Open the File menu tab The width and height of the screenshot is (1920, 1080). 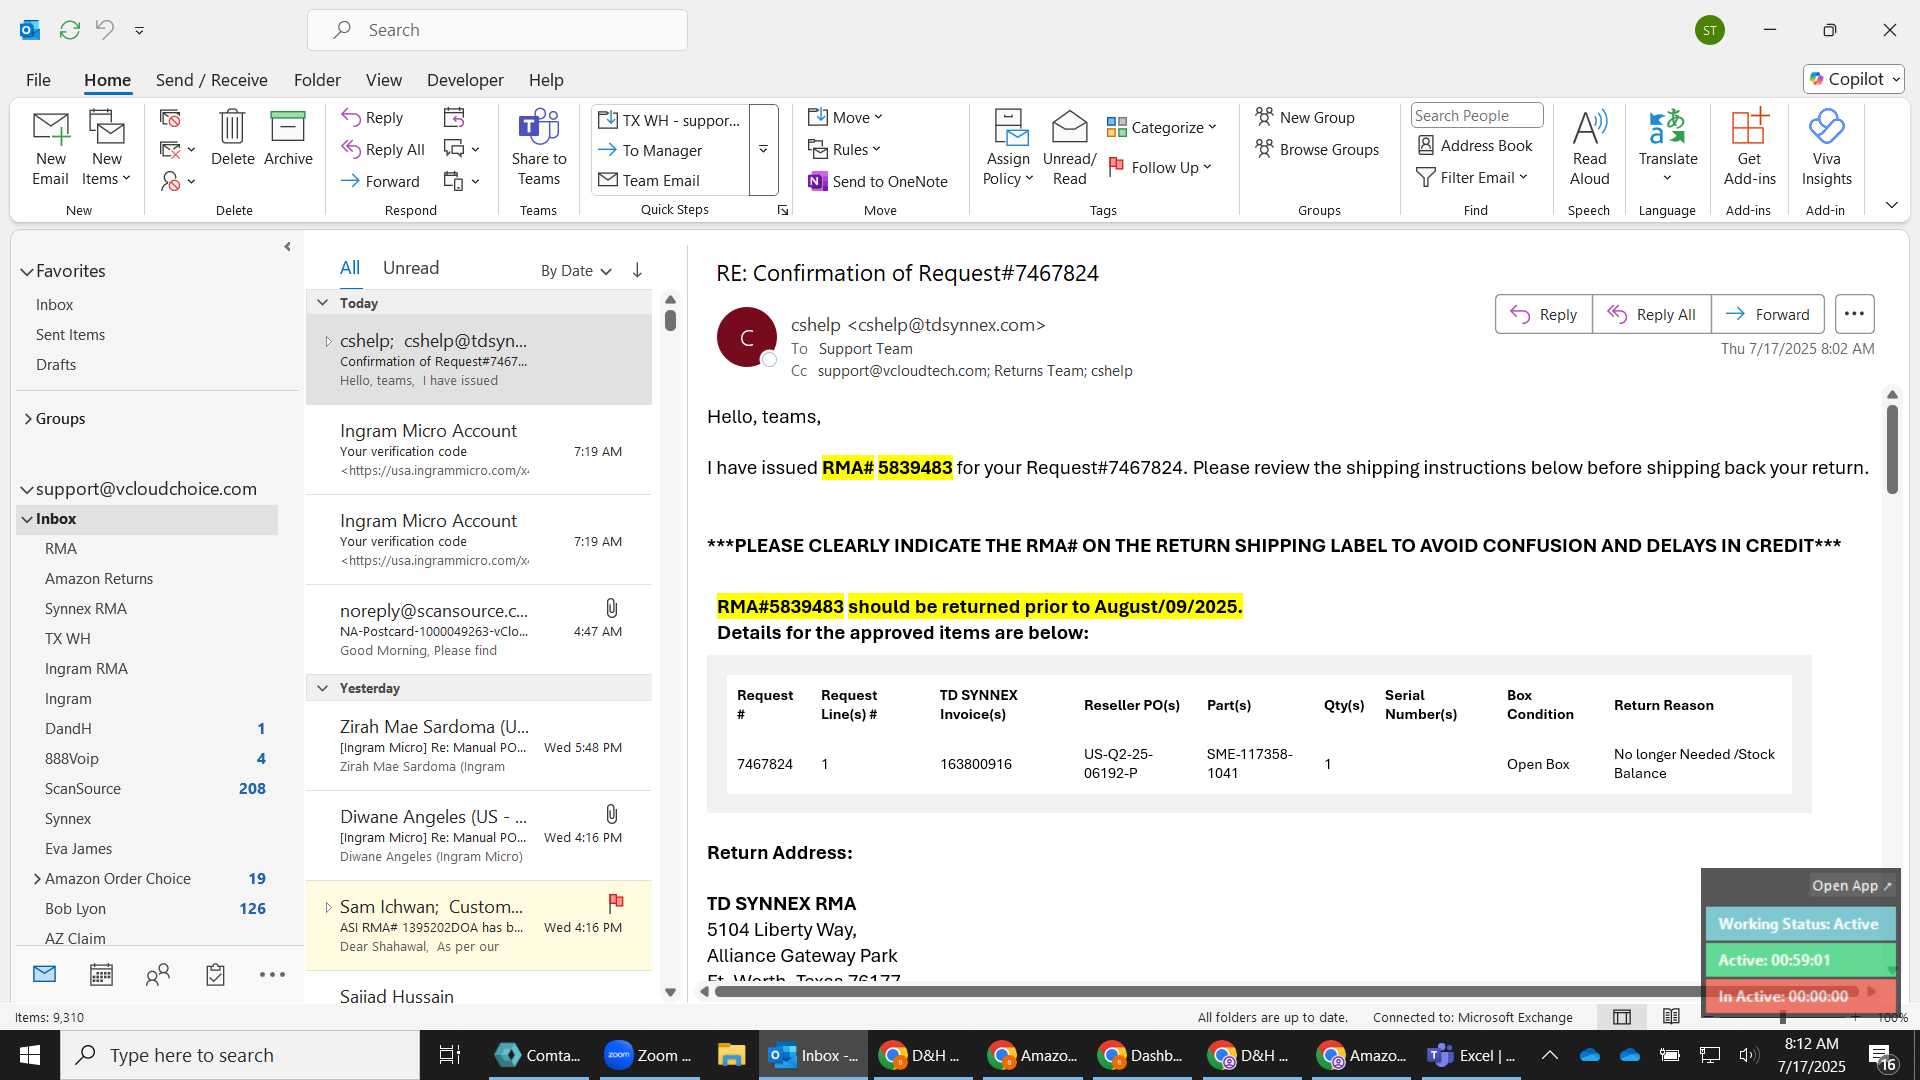(x=38, y=80)
